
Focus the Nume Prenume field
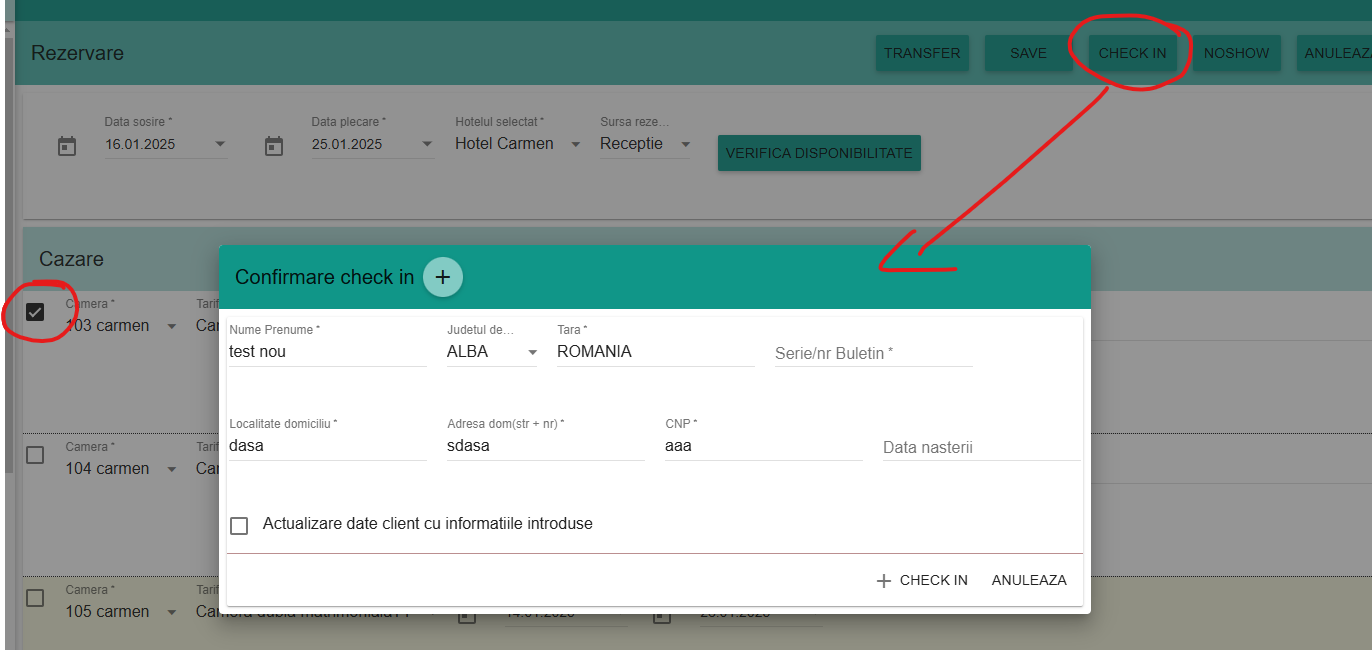328,352
